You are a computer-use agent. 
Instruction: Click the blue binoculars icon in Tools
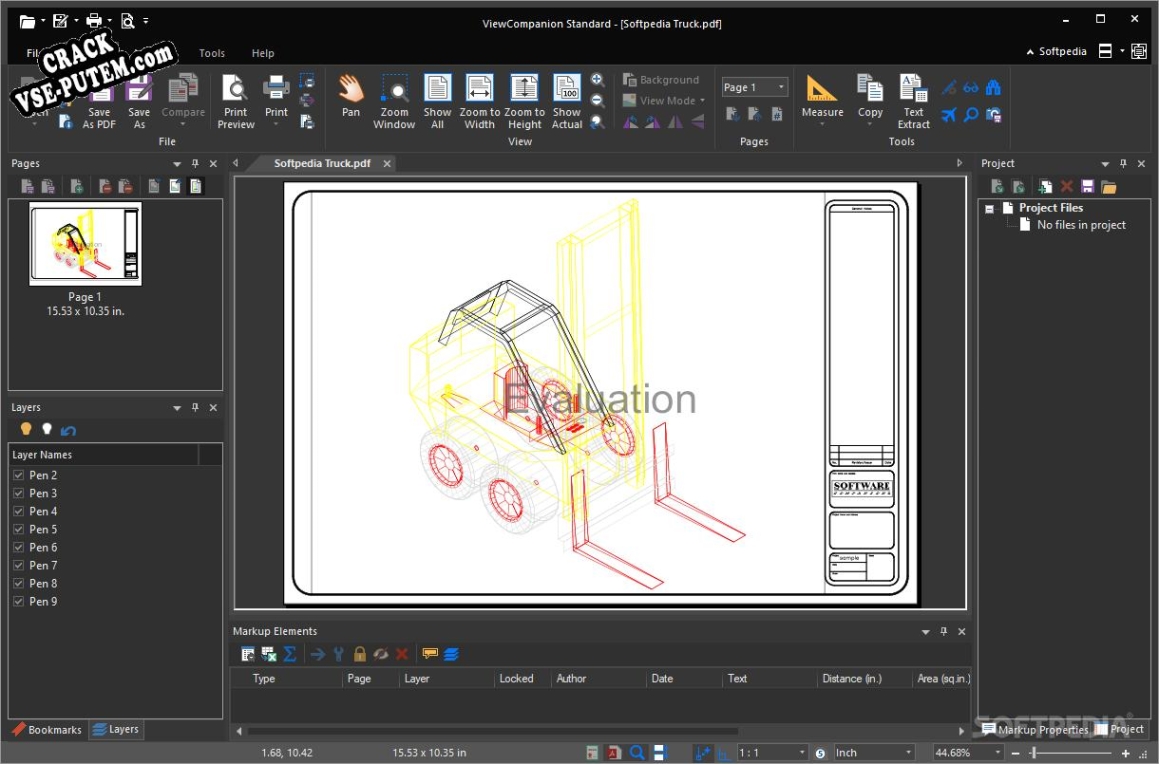click(993, 88)
